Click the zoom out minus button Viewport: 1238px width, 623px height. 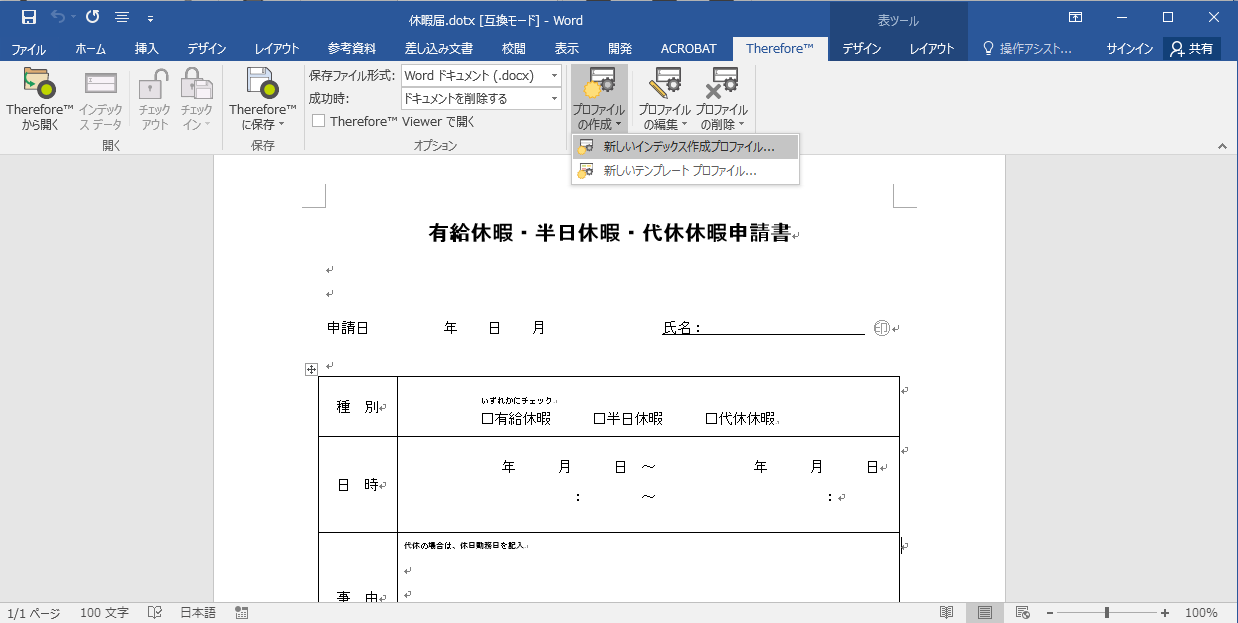click(1048, 613)
